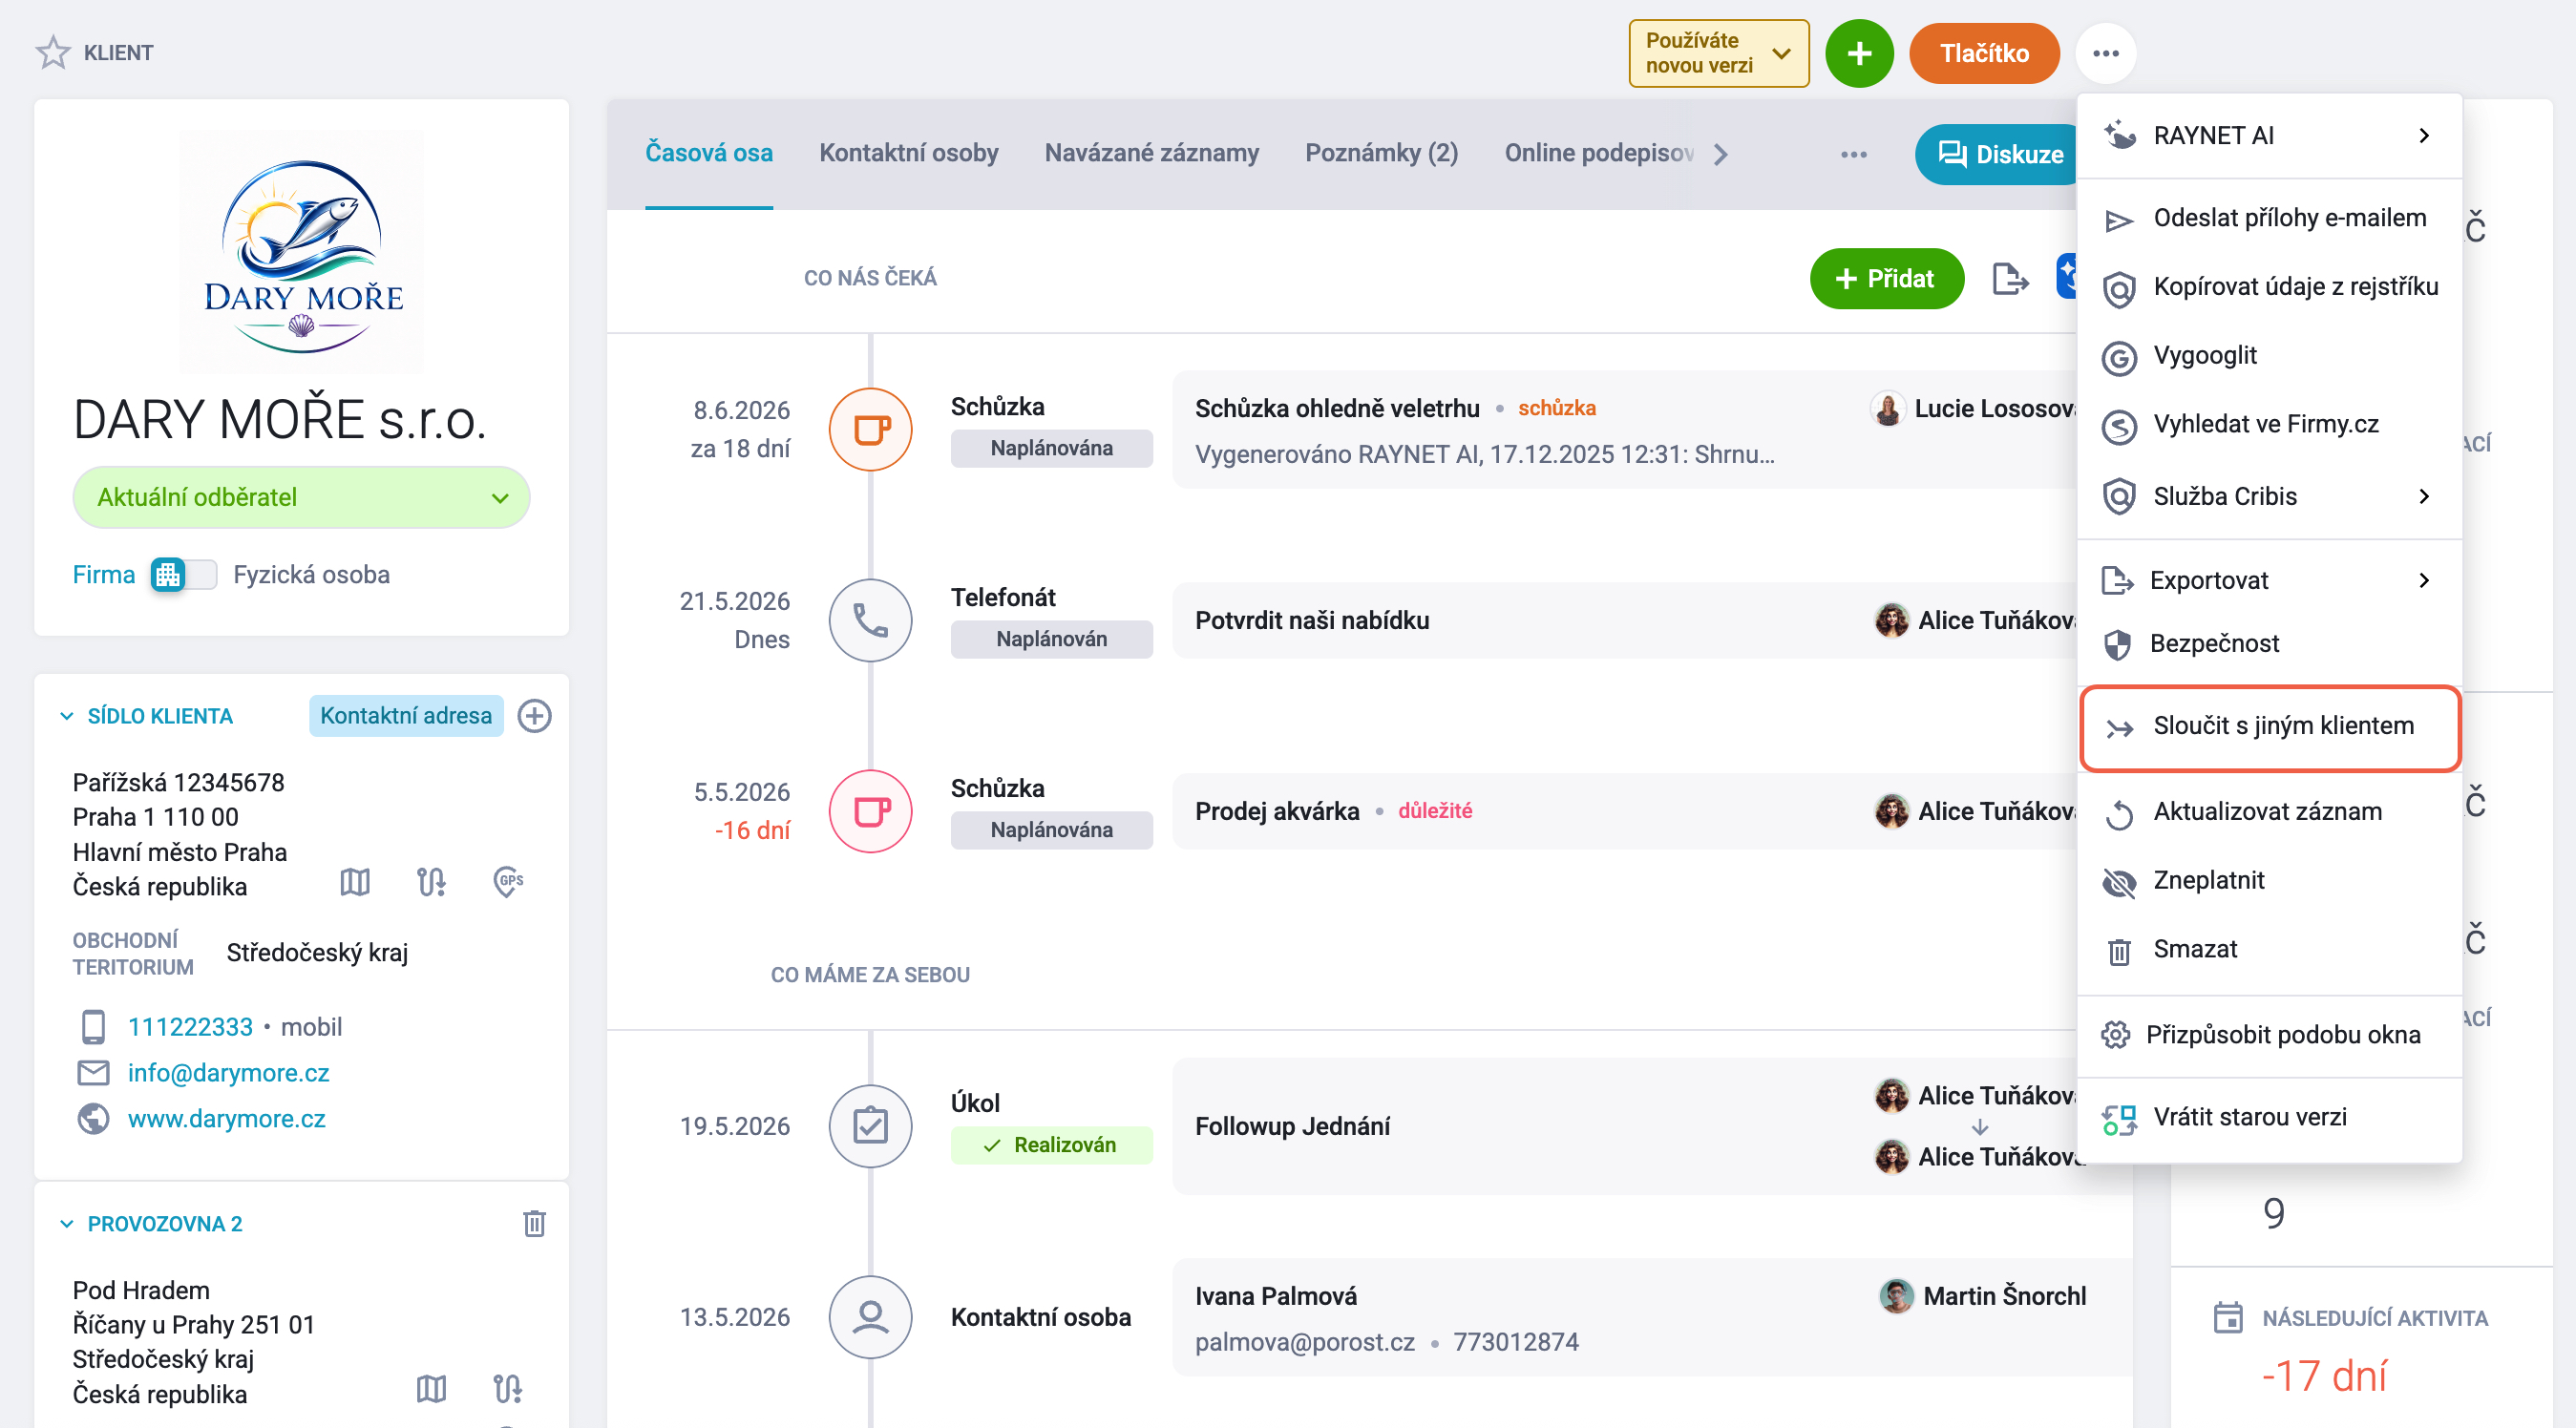Open the info@darymore.cz email link
Viewport: 2576px width, 1428px height.
[228, 1072]
